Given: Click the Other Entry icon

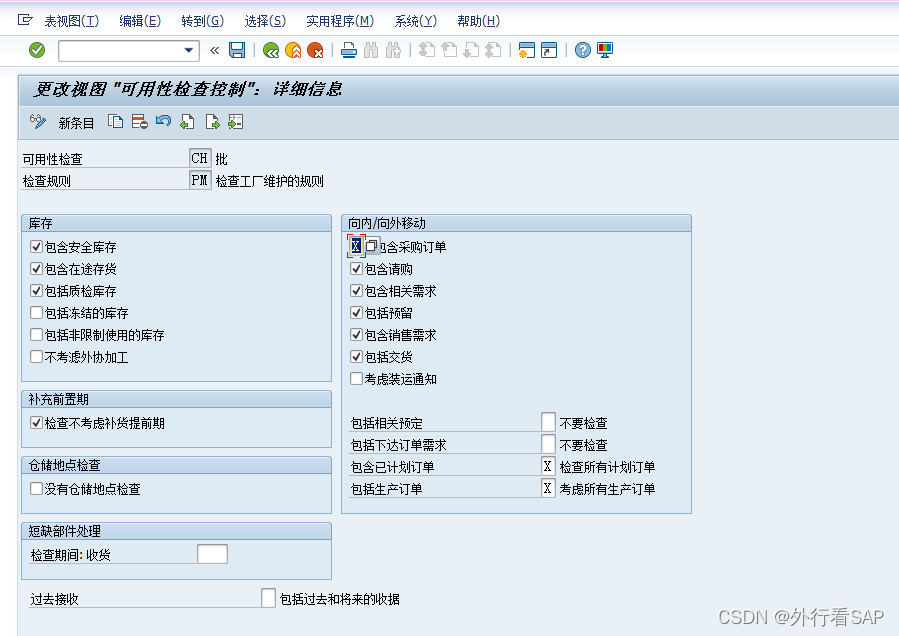Looking at the screenshot, I should coord(236,122).
